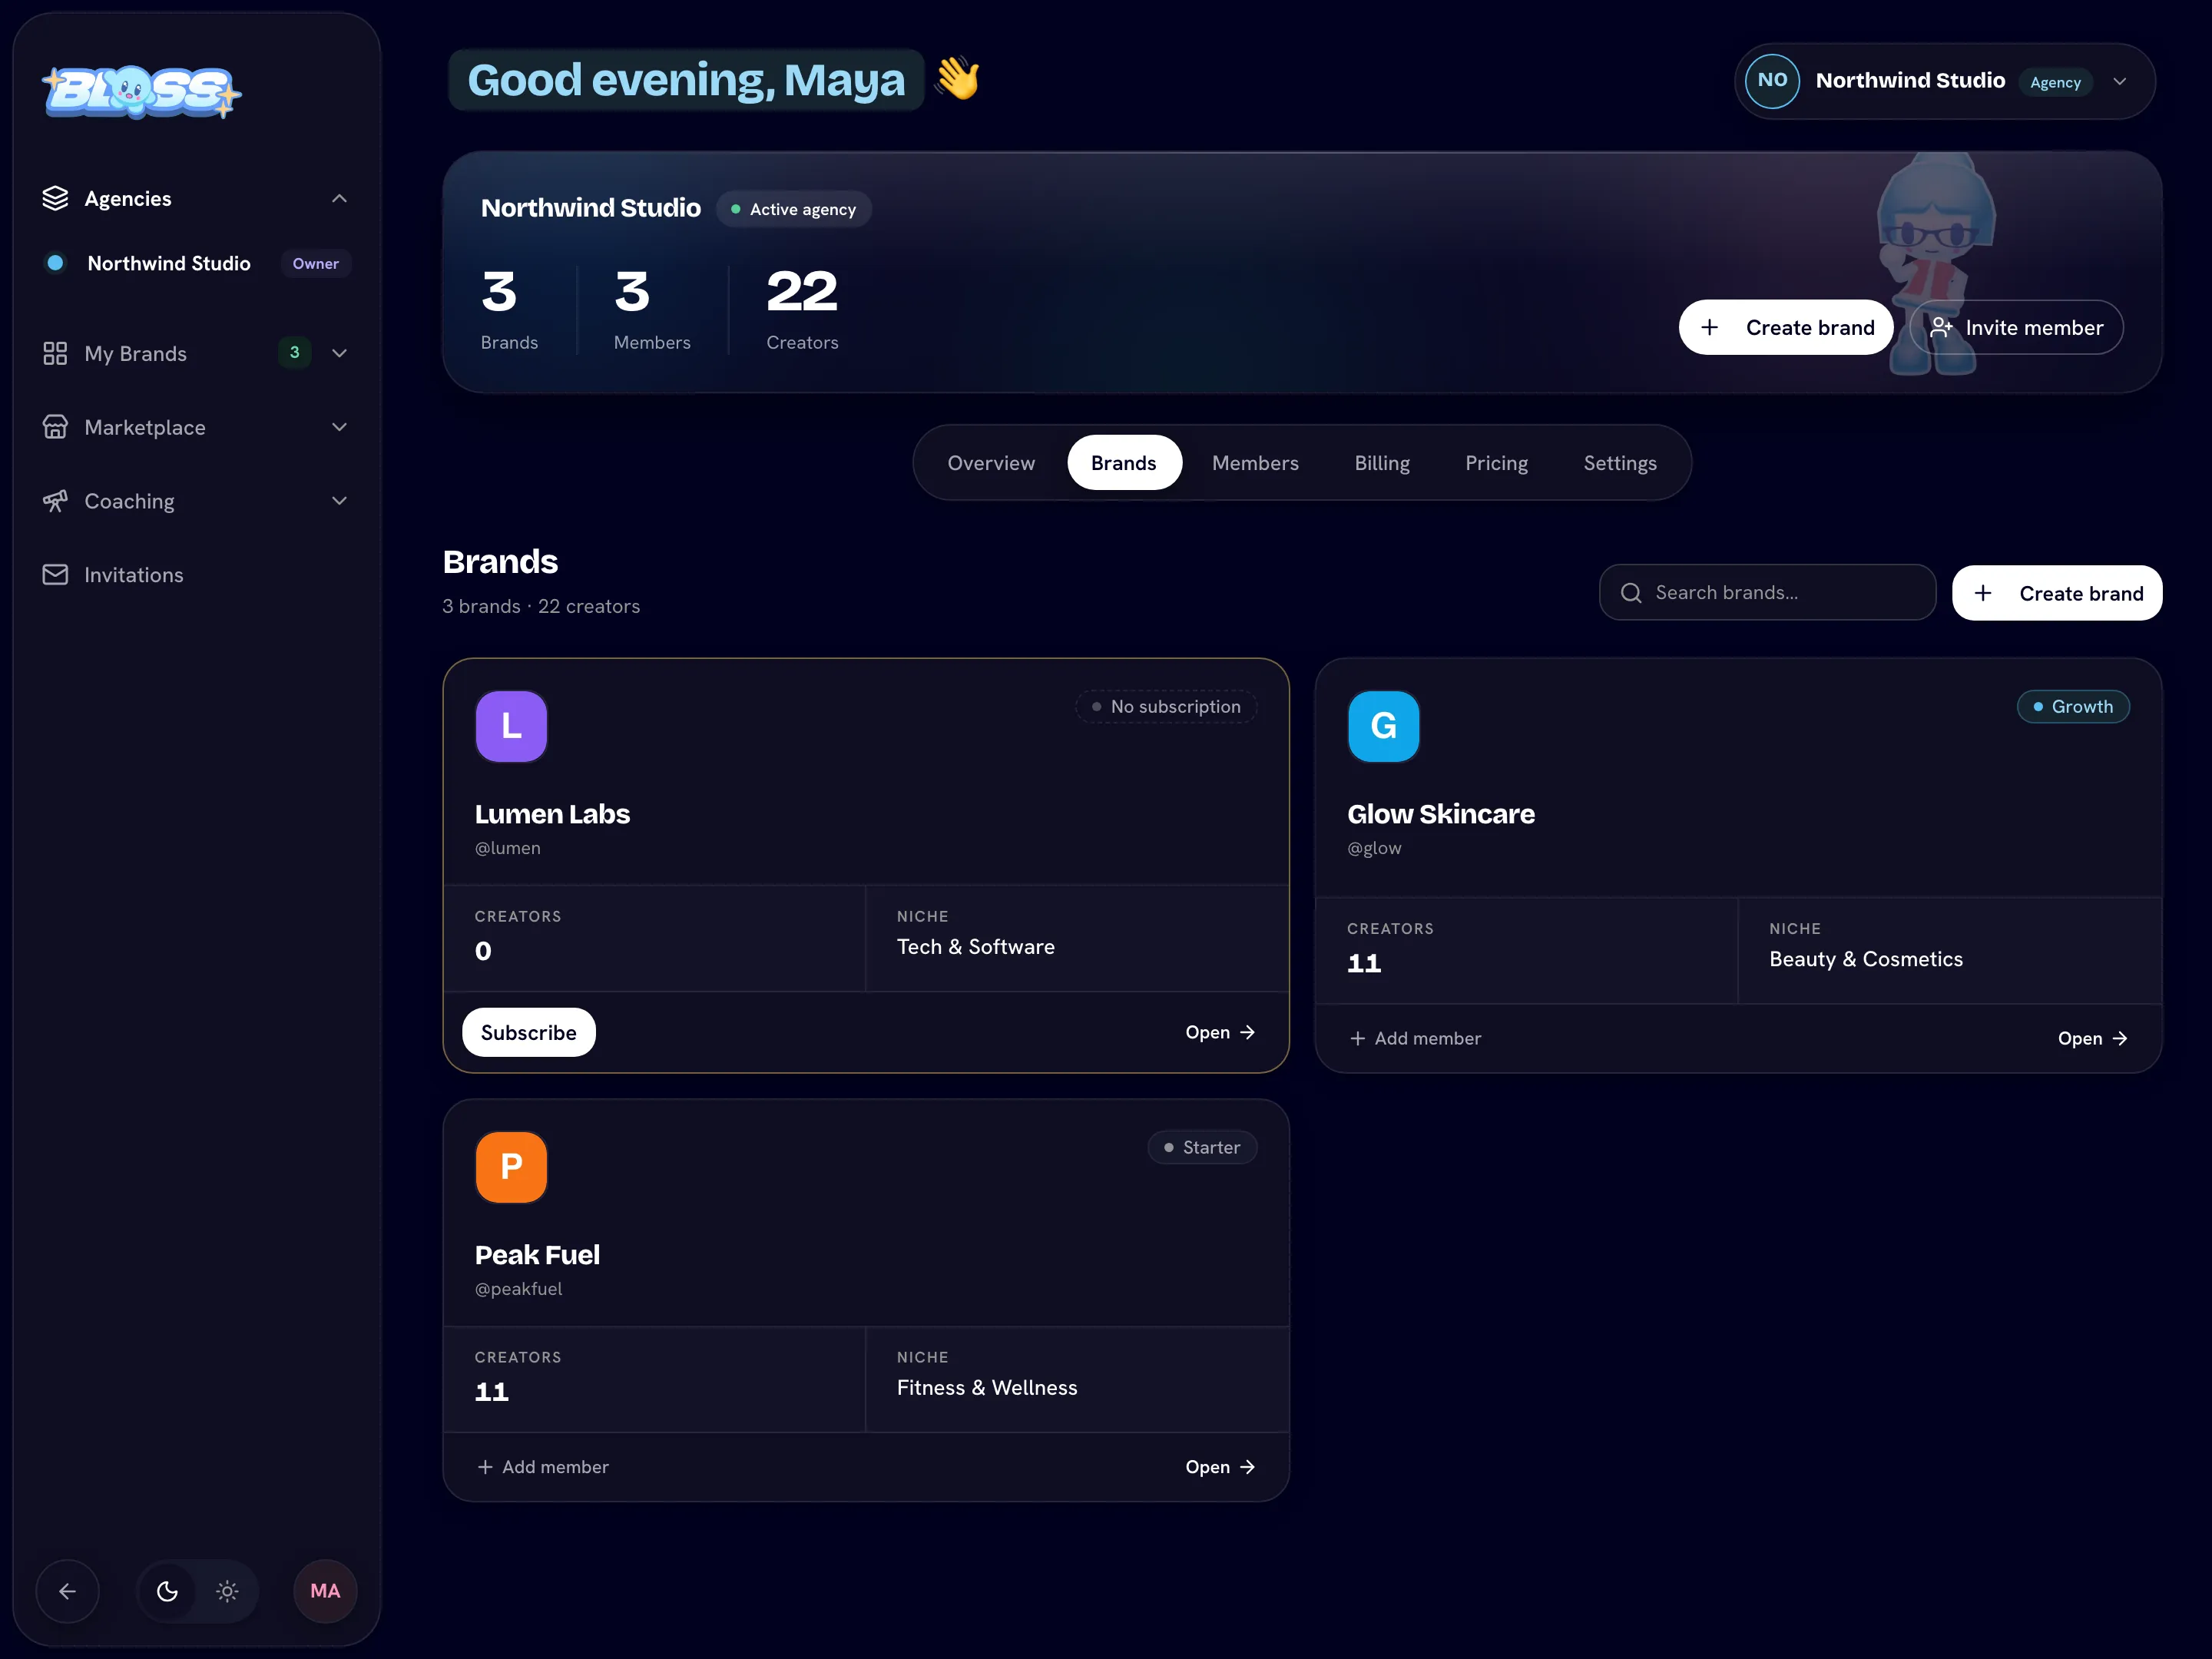
Task: Click the Marketplace storefront icon
Action: pos(55,427)
